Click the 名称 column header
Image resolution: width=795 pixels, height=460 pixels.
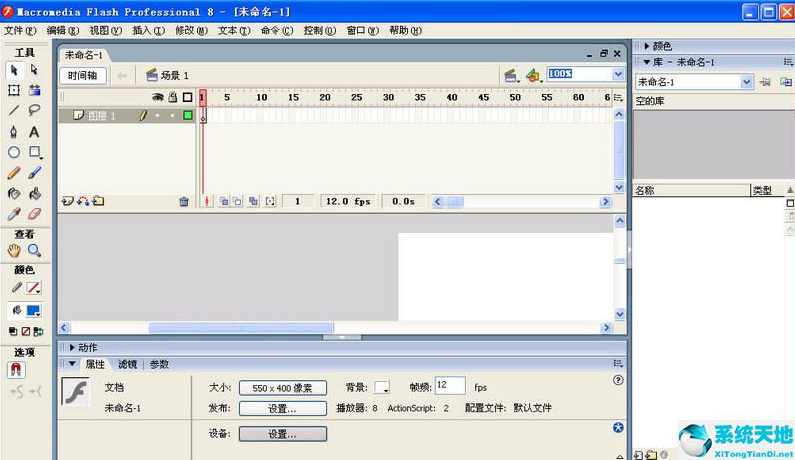tap(691, 191)
